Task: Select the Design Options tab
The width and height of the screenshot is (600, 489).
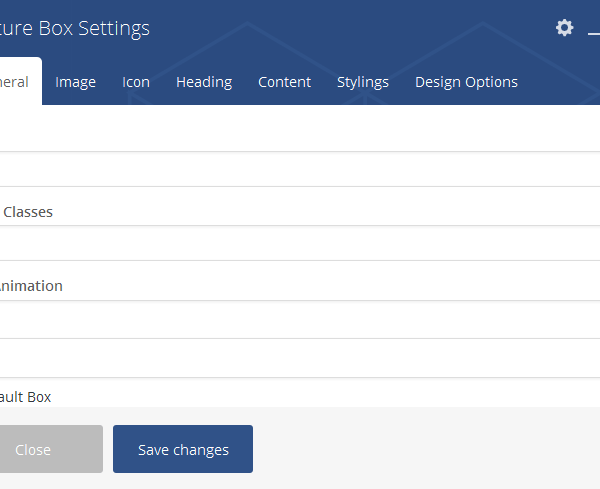Action: click(466, 82)
